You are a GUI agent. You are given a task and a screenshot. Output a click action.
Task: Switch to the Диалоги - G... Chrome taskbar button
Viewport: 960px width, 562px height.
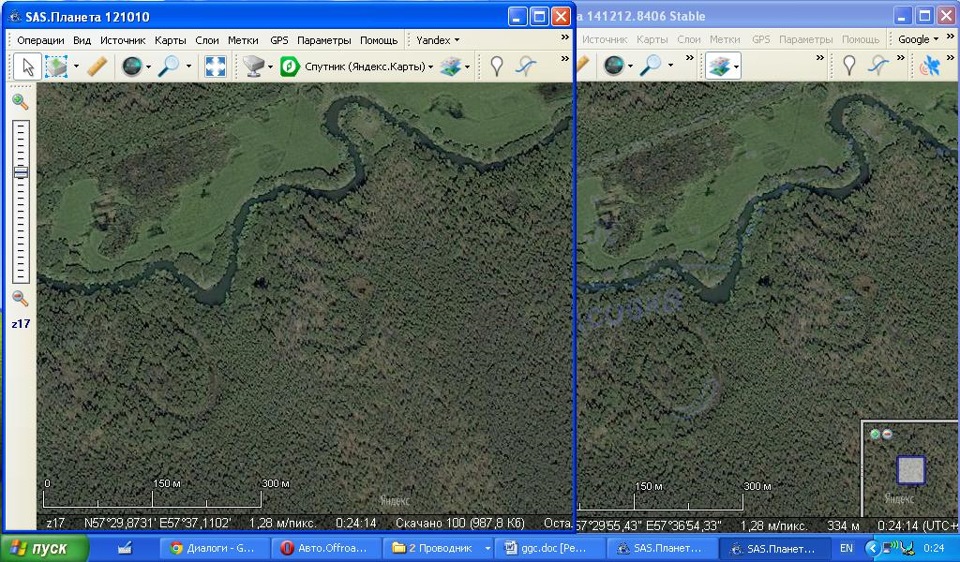click(x=213, y=548)
